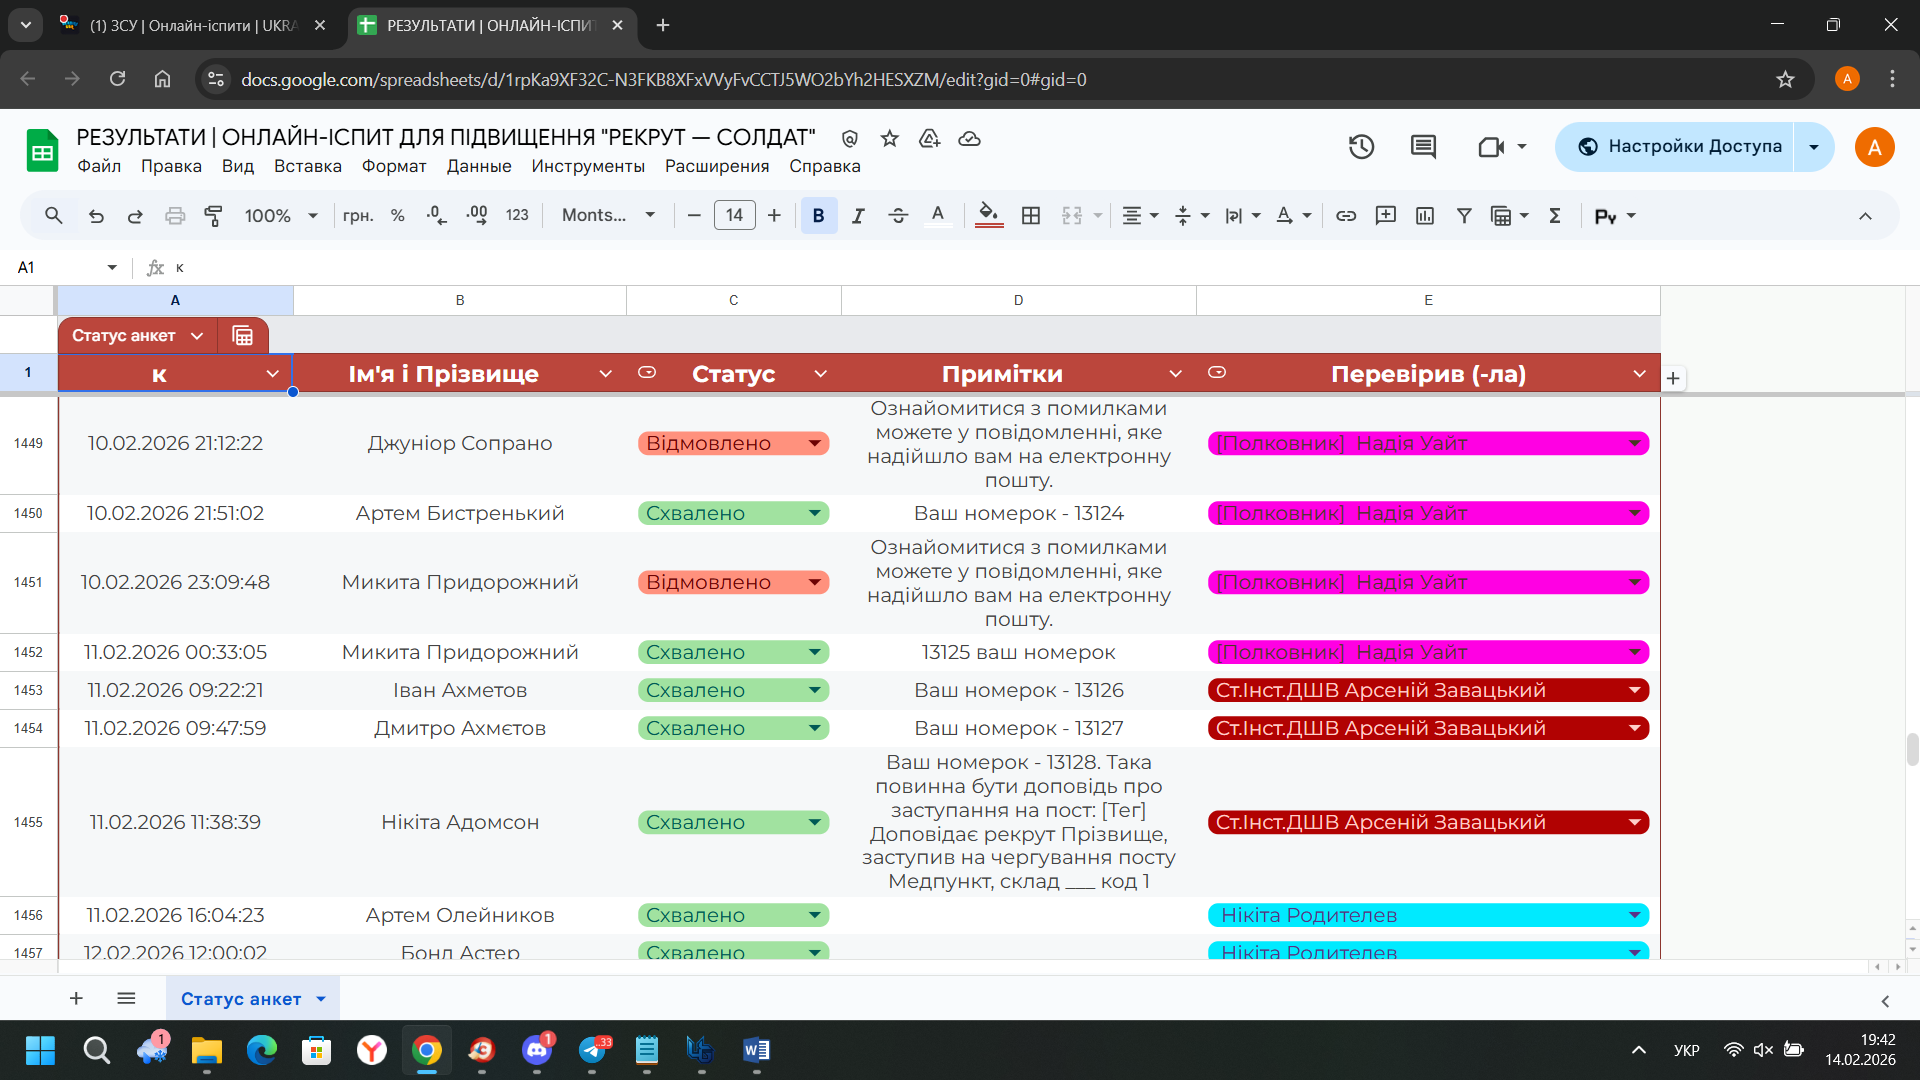This screenshot has height=1080, width=1920.
Task: Click the Настройки Доступа share button
Action: pyautogui.click(x=1680, y=147)
